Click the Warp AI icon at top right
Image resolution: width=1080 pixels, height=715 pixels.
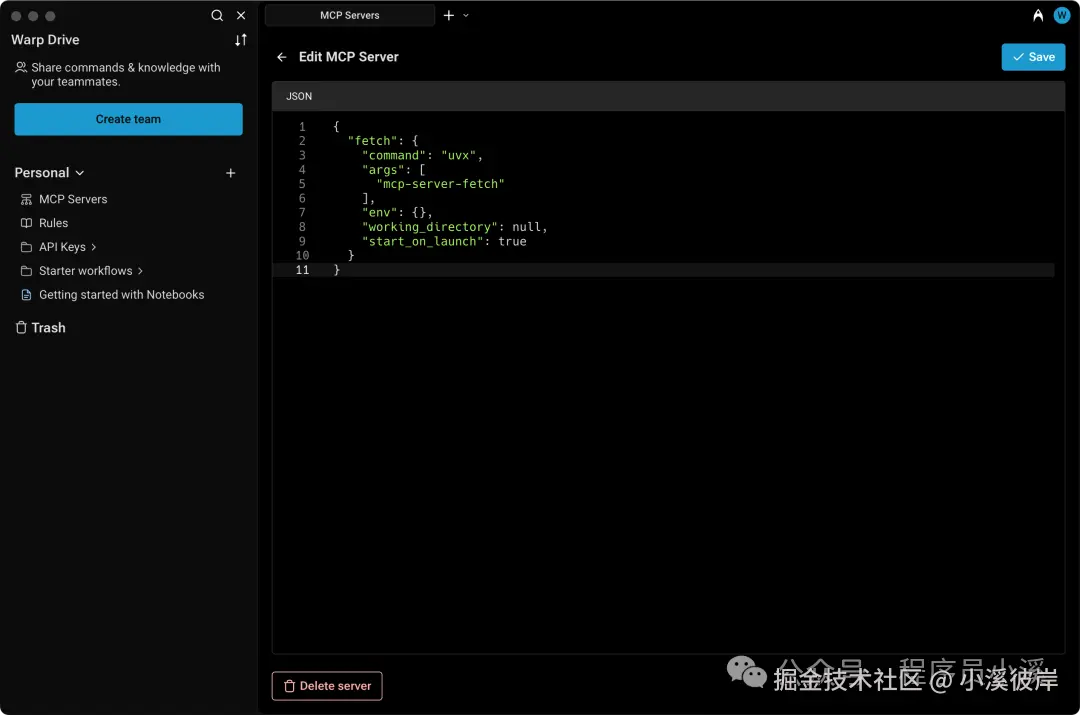1038,15
